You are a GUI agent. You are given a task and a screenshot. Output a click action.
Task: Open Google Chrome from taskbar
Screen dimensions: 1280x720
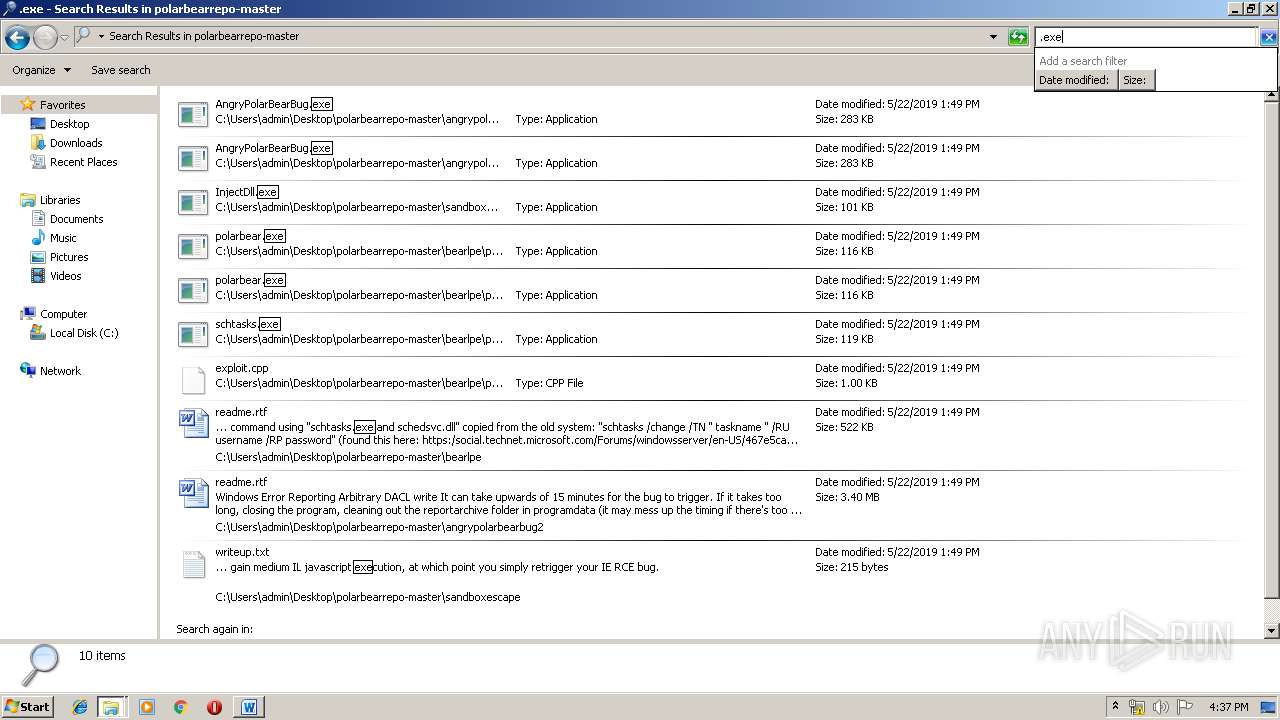coord(181,707)
